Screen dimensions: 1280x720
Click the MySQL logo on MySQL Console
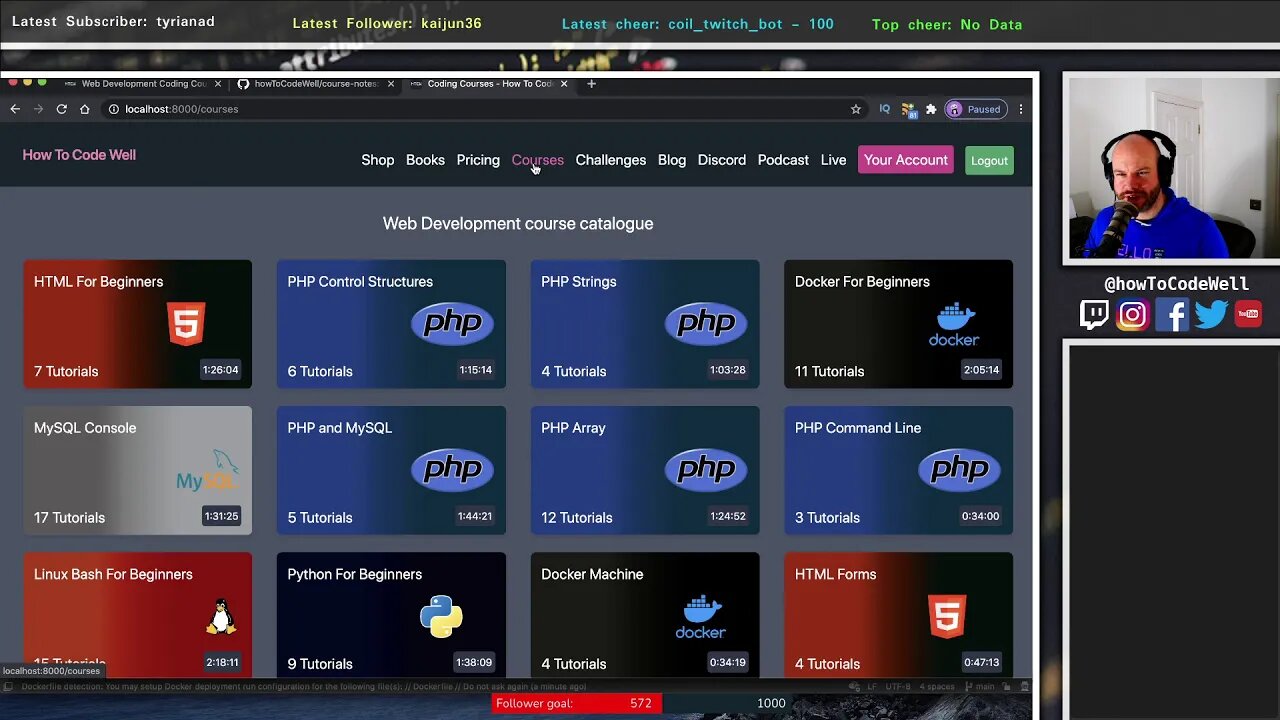click(207, 470)
